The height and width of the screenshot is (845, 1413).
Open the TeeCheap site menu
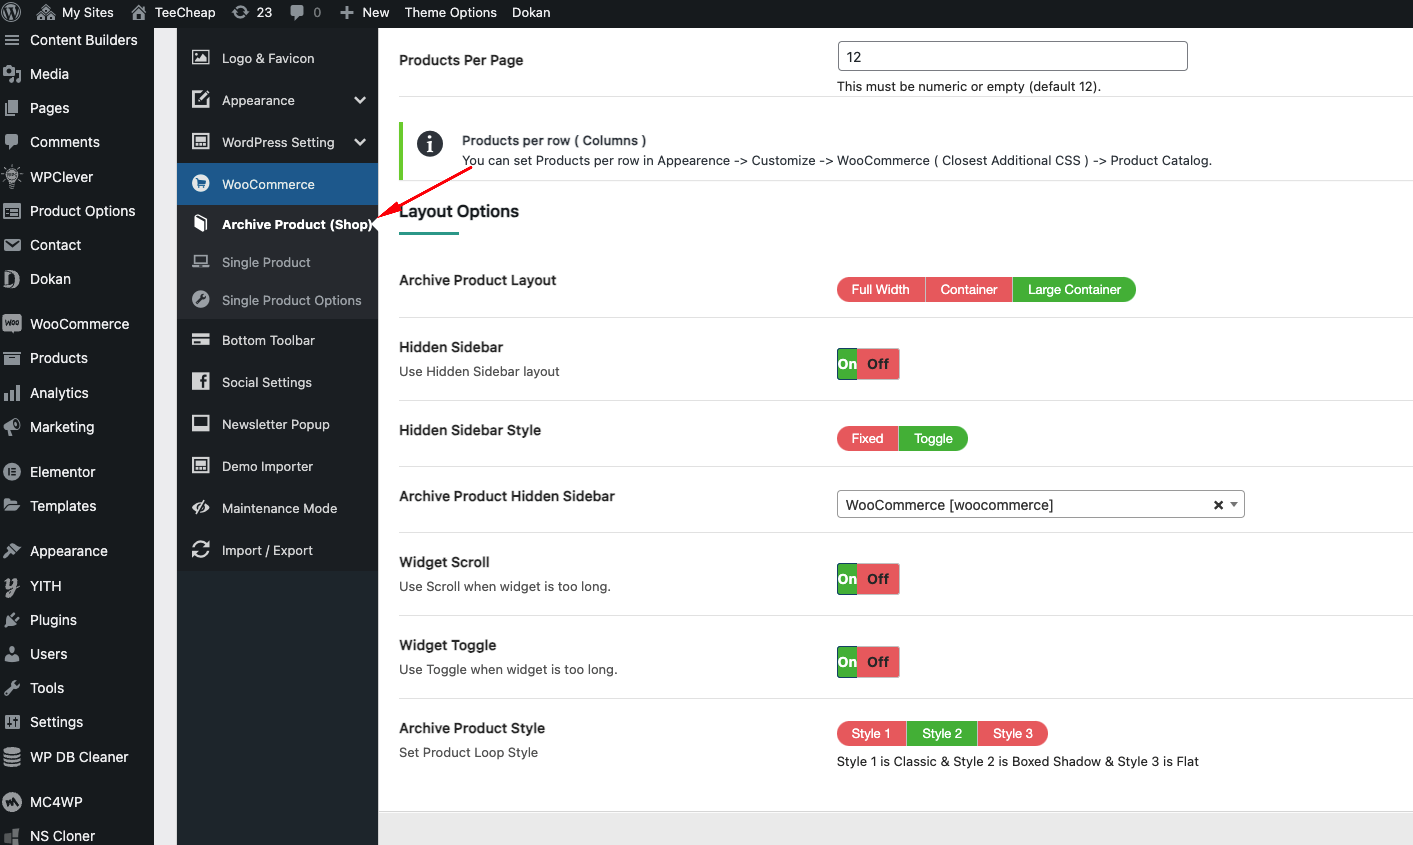click(x=173, y=12)
